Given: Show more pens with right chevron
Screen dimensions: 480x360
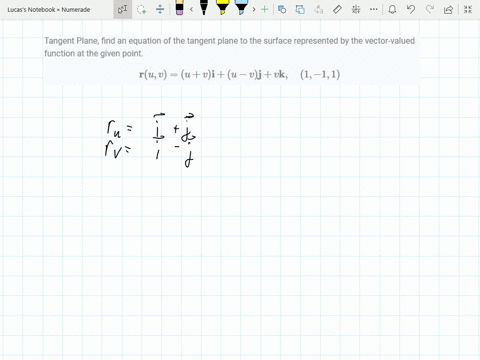Looking at the screenshot, I should 254,9.
